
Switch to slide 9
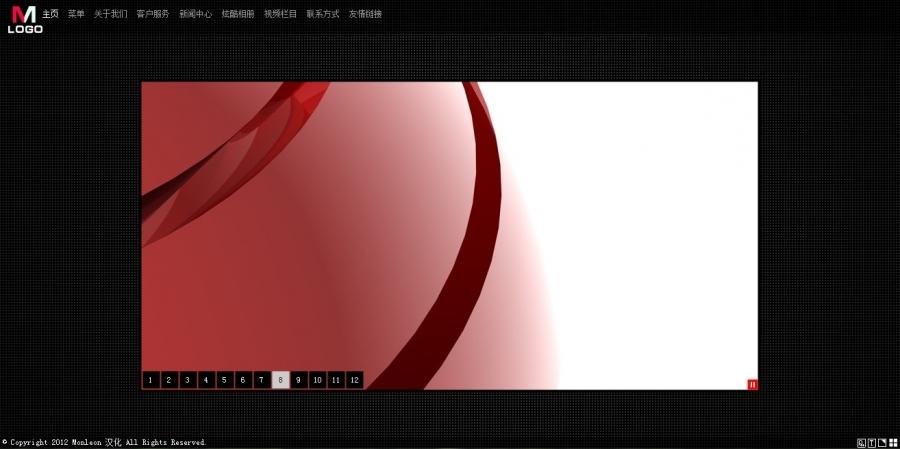[x=298, y=380]
